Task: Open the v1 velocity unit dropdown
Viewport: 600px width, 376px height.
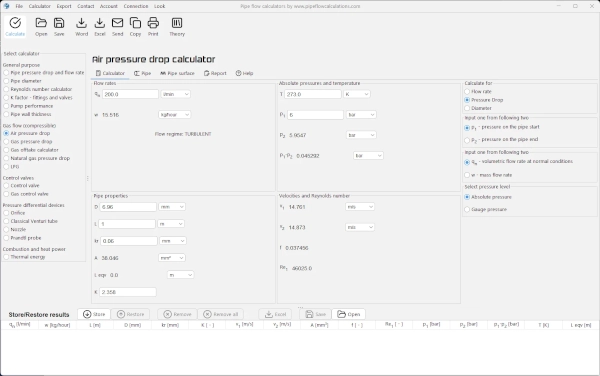Action: pos(360,207)
